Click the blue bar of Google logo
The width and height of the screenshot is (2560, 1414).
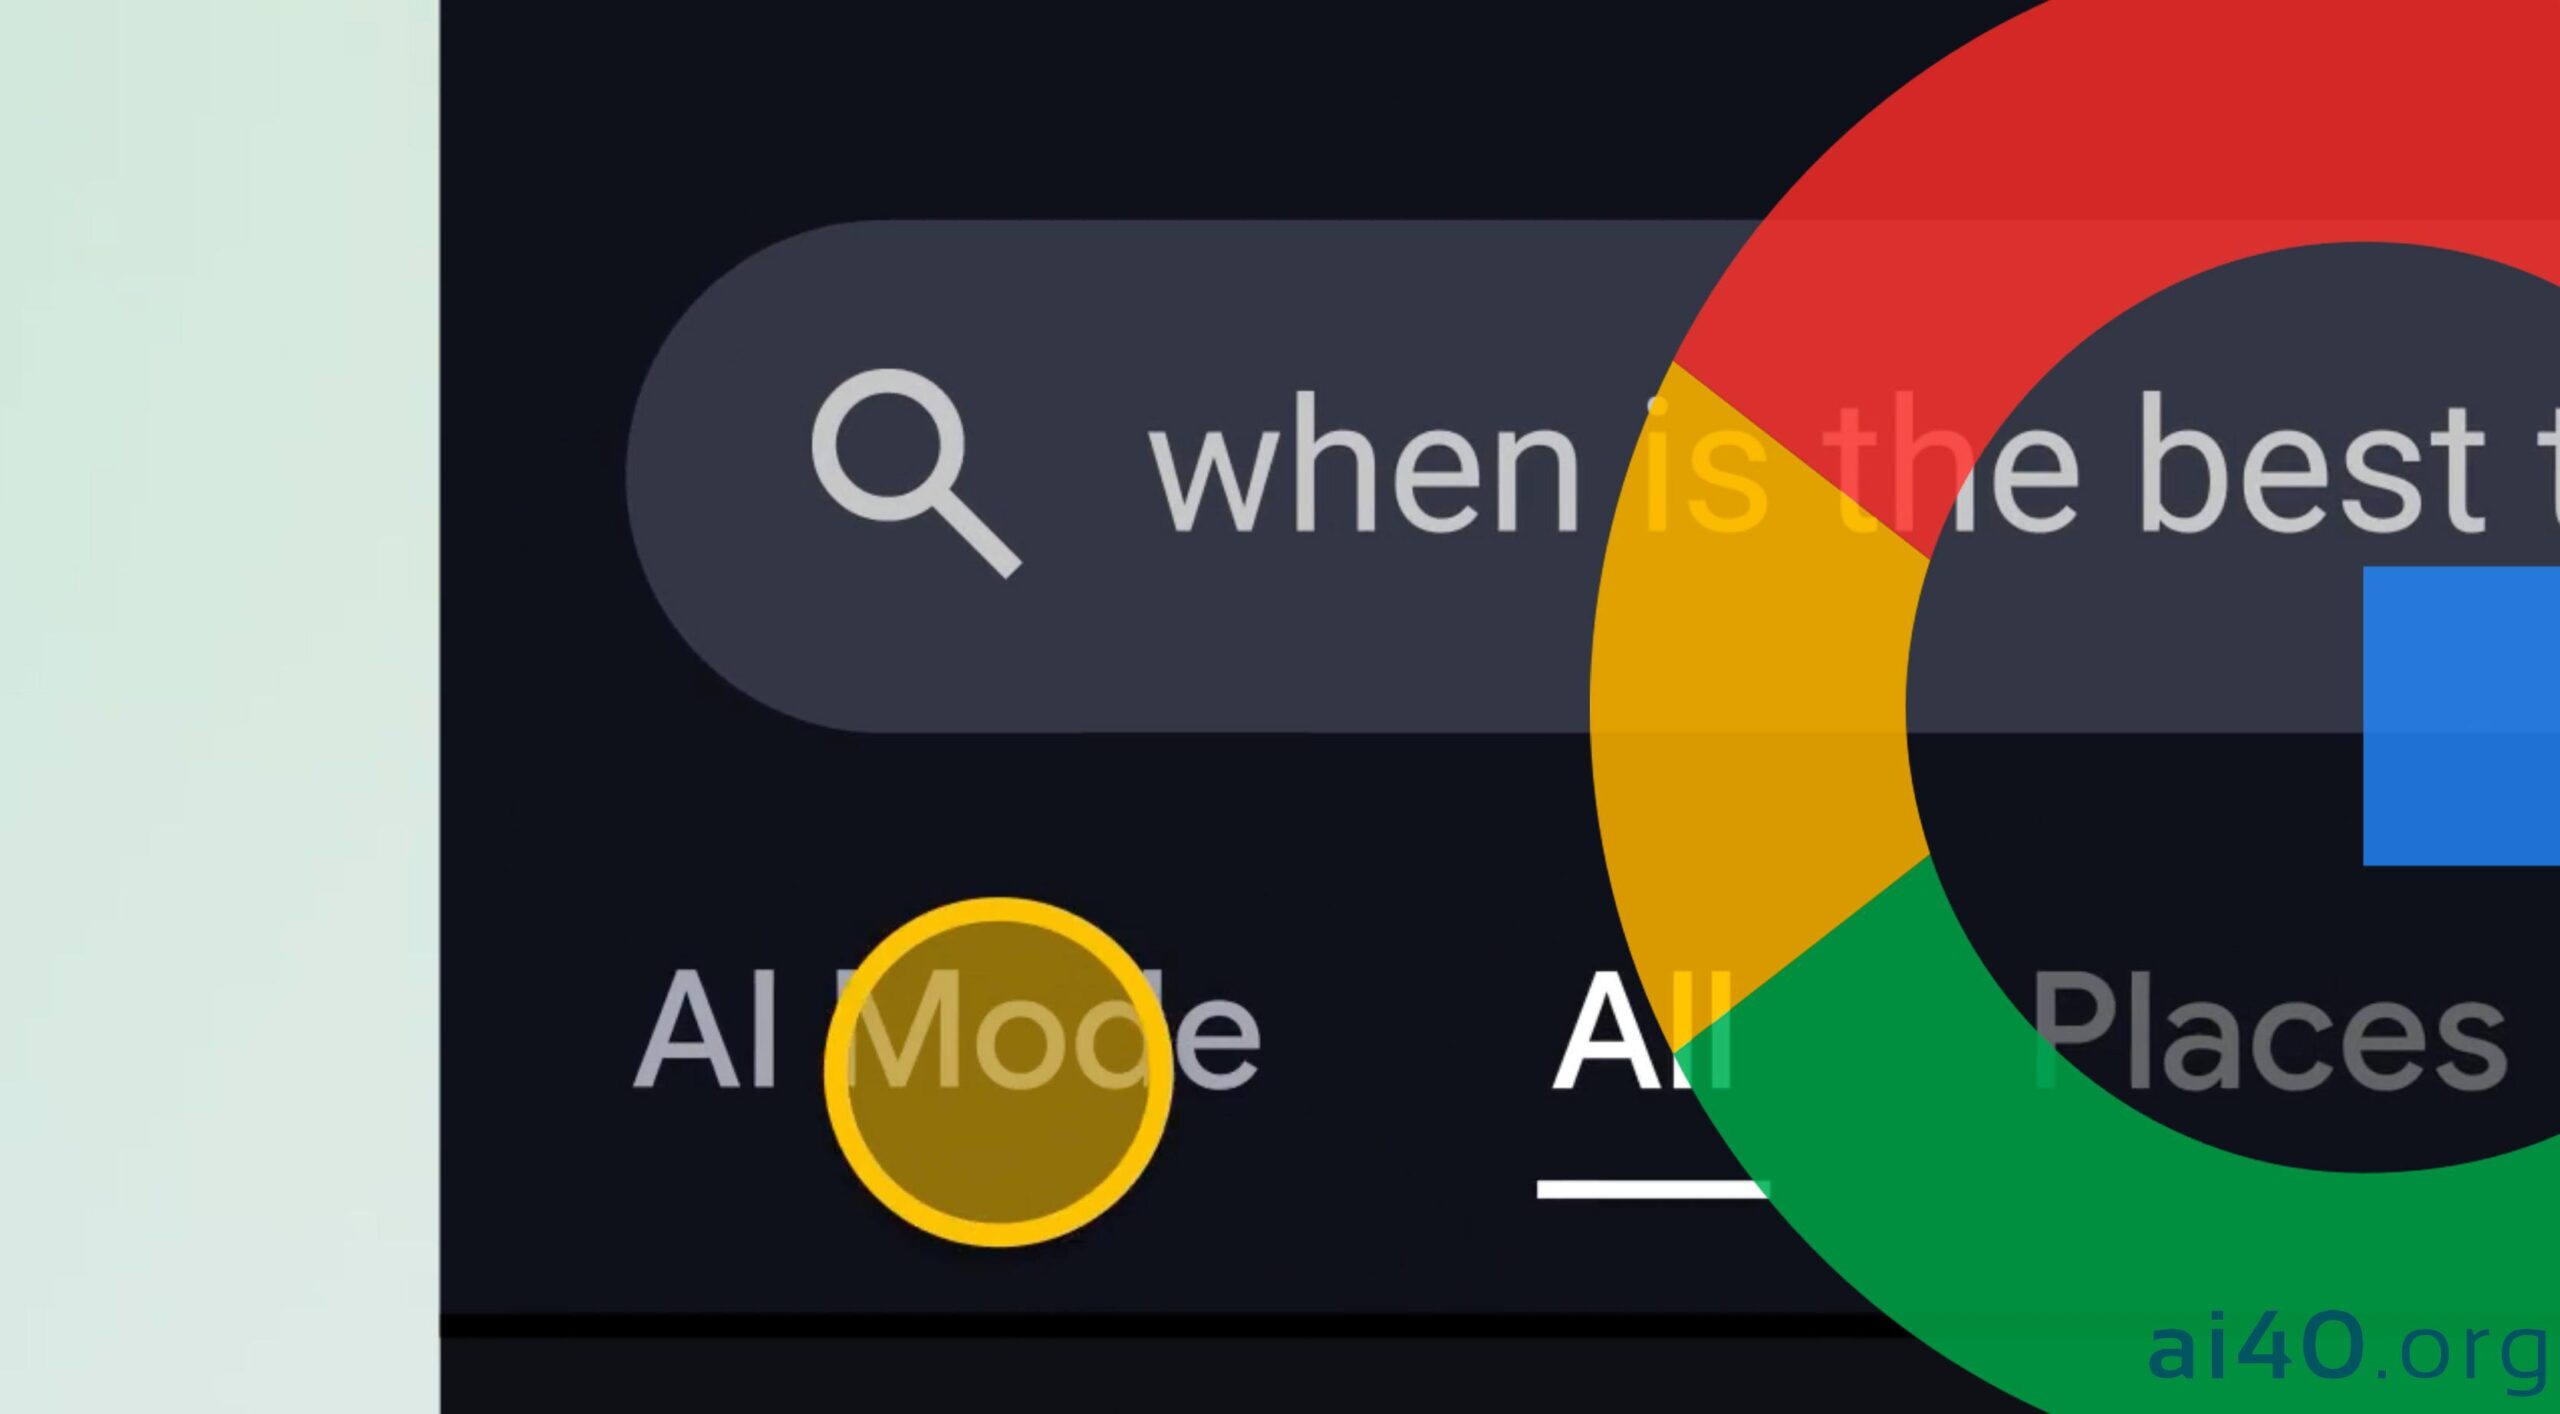[x=2461, y=716]
